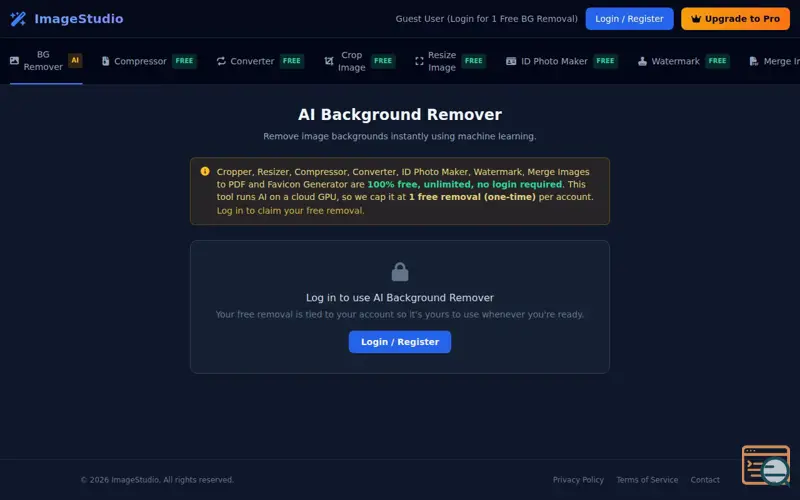Click 'Log in to claim your free removal.'
Viewport: 800px width, 500px height.
(x=290, y=210)
